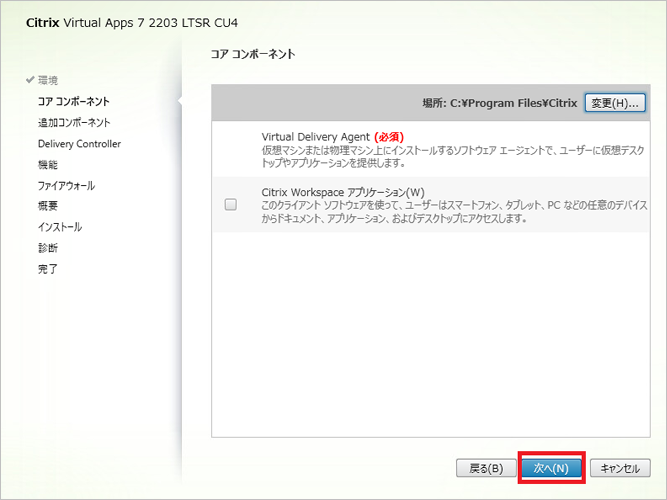This screenshot has height=500, width=667.
Task: Click the Virtual Delivery Agent description text
Action: pos(453,157)
